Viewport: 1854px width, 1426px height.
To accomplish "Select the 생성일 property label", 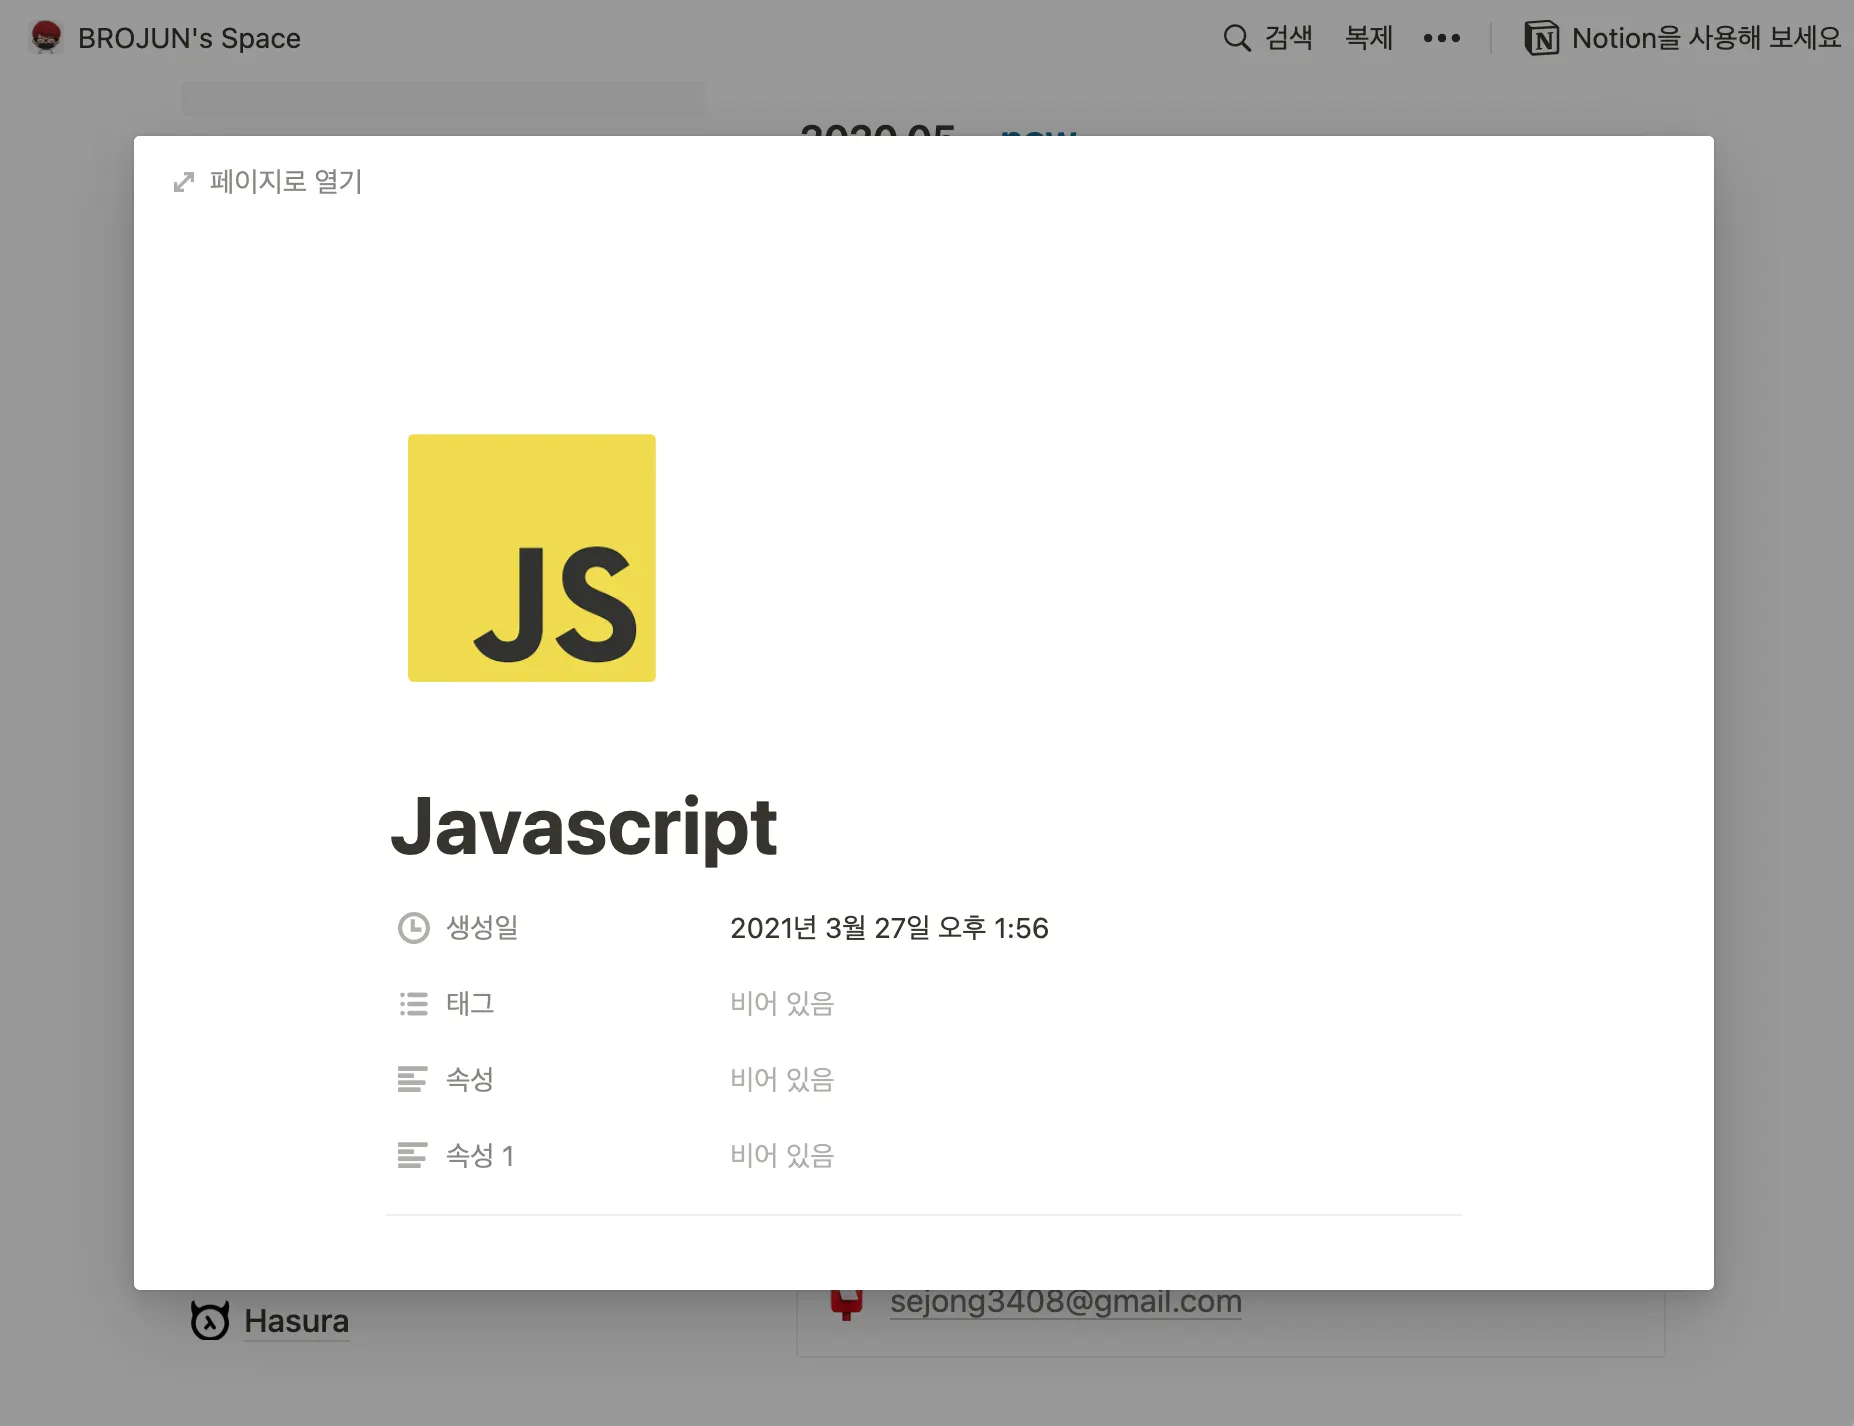I will 482,928.
